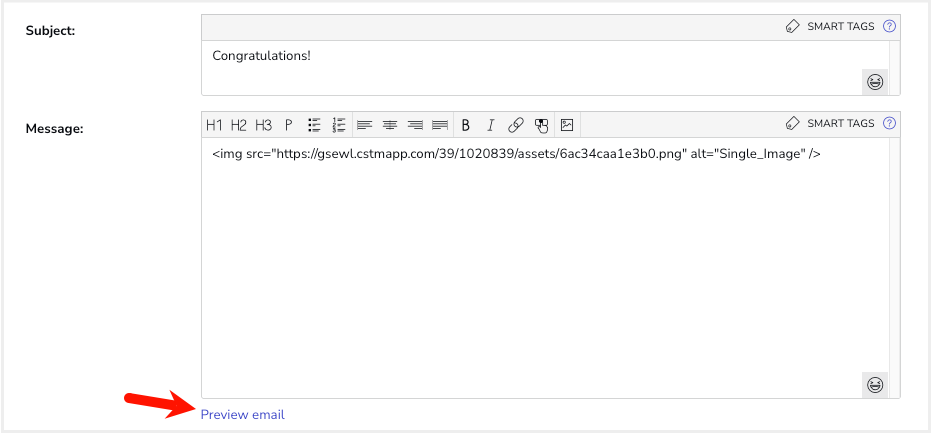Open help icon beside Subject Smart Tags

click(x=889, y=26)
